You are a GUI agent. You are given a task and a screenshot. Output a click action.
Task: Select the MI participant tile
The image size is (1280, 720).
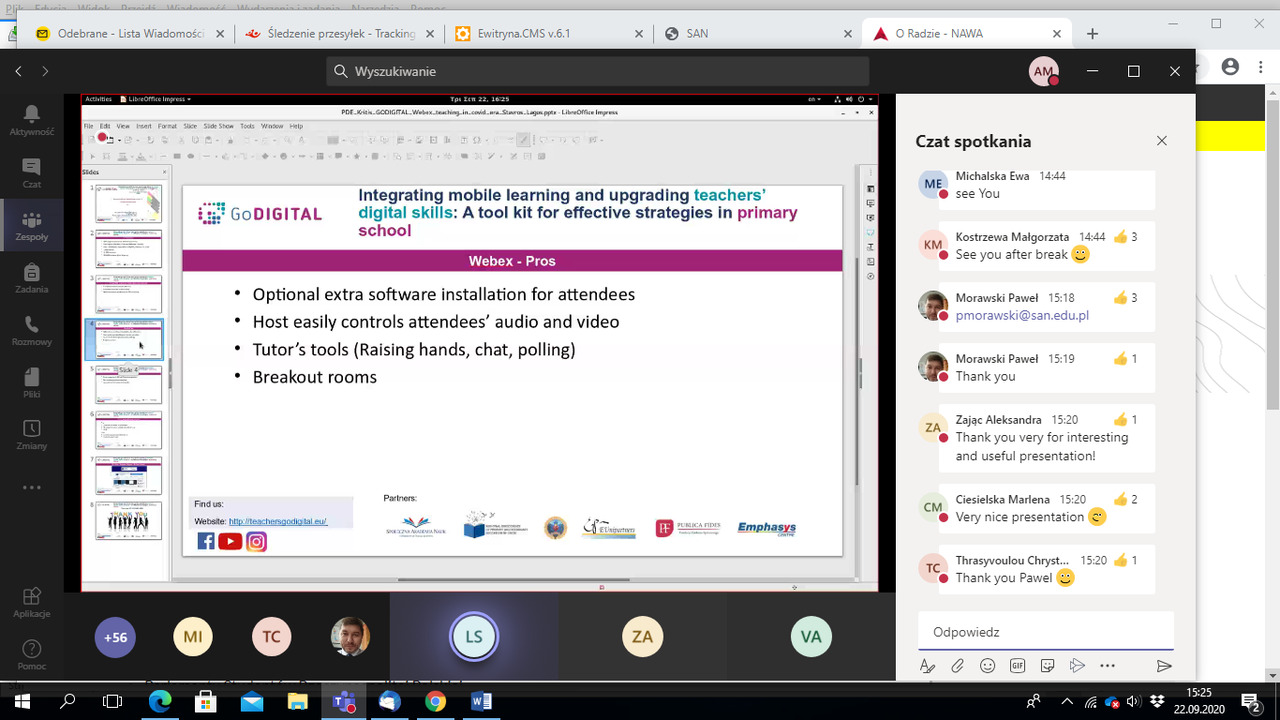(x=193, y=637)
